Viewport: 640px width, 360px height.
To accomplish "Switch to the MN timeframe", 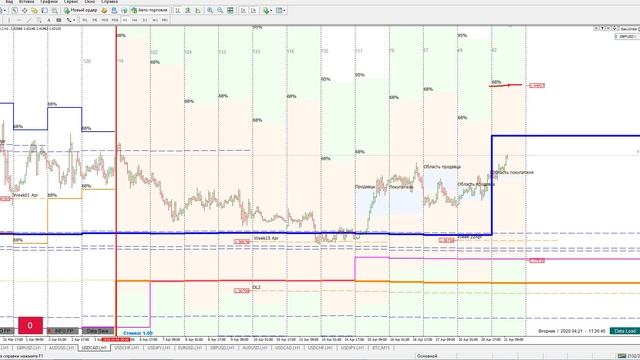I will click(165, 20).
